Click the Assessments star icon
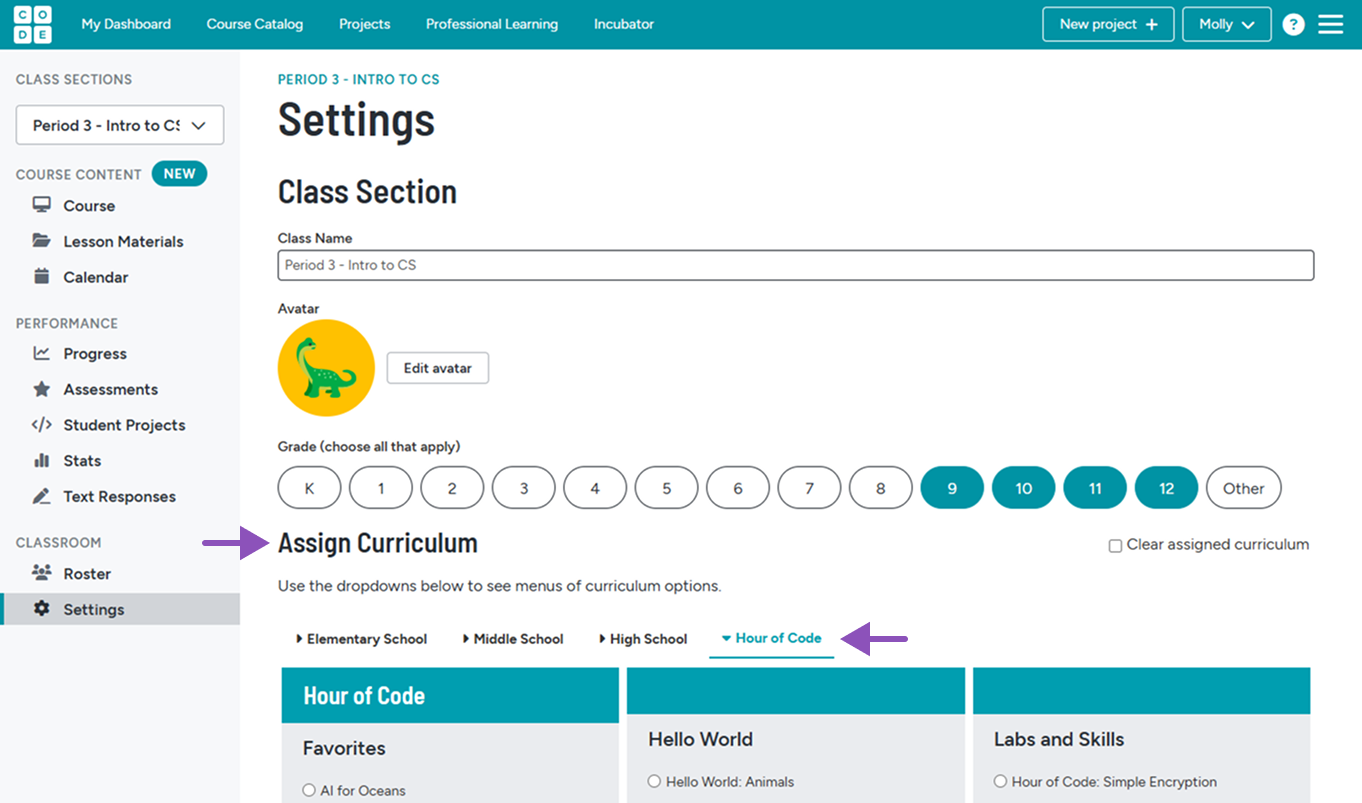 (41, 389)
